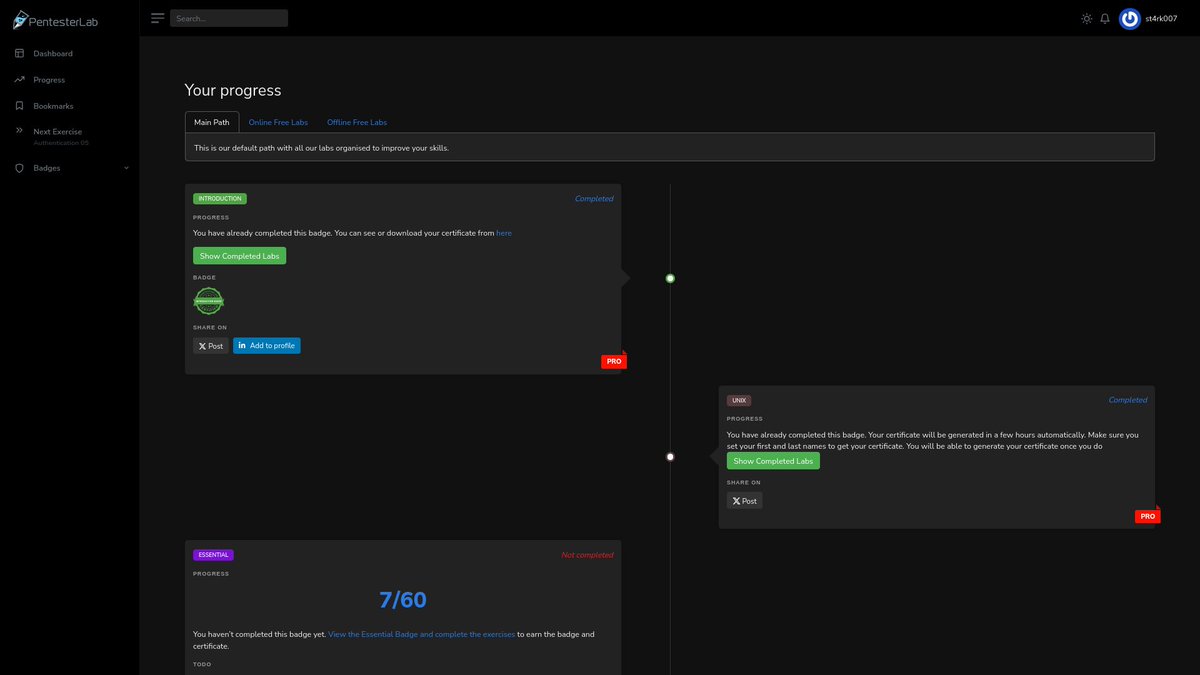This screenshot has height=675, width=1200.
Task: Open the user avatar menu
Action: coord(1130,18)
